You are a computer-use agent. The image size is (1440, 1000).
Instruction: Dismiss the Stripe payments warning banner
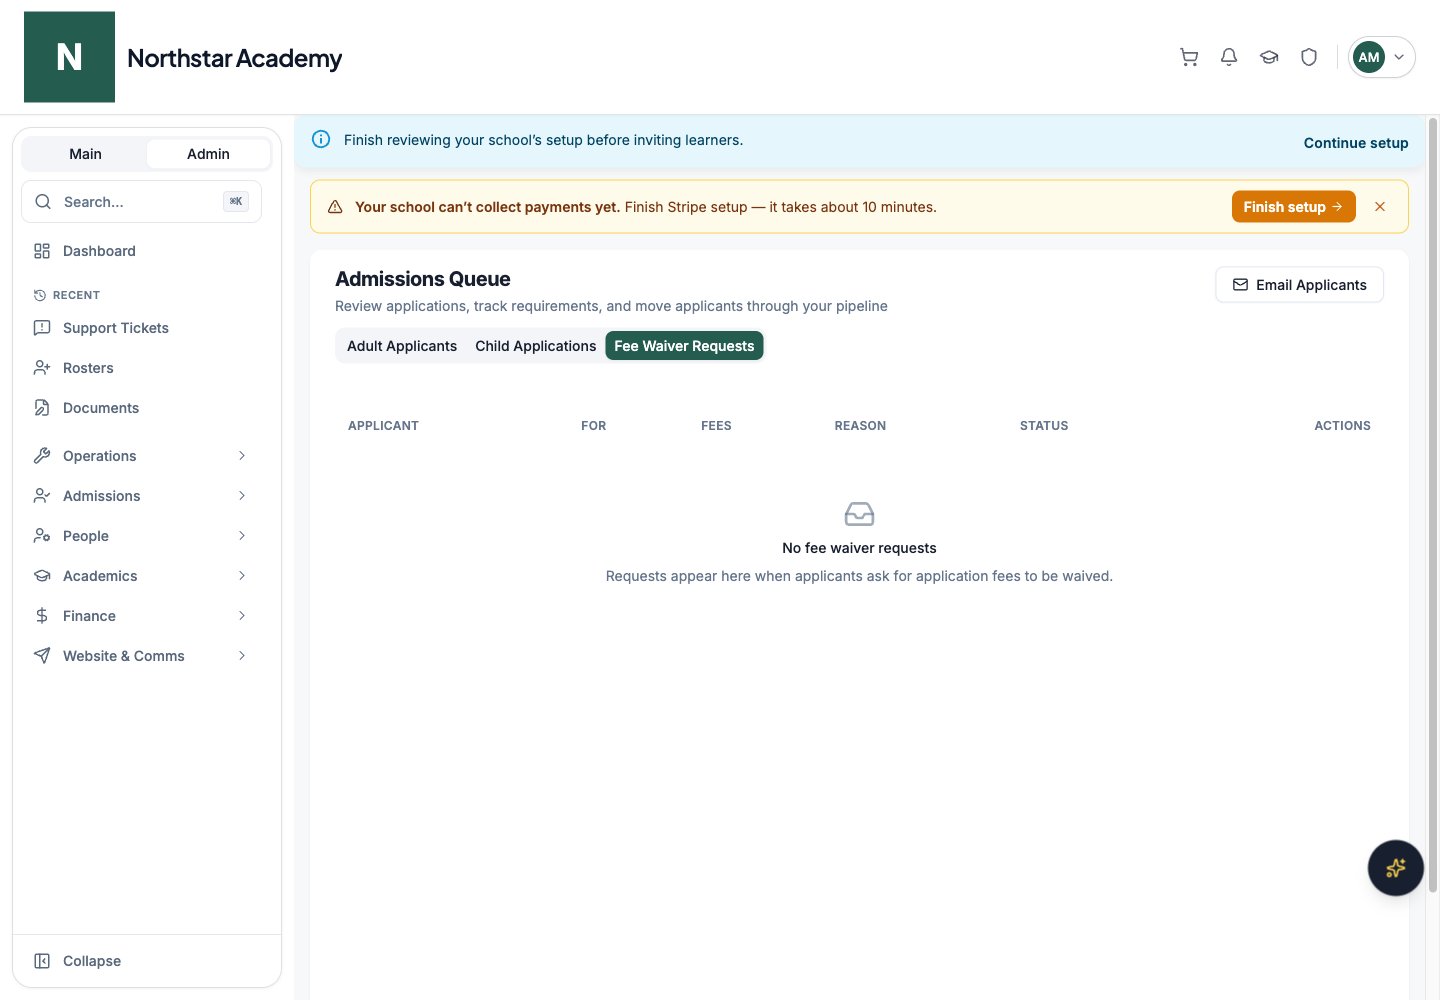tap(1380, 207)
